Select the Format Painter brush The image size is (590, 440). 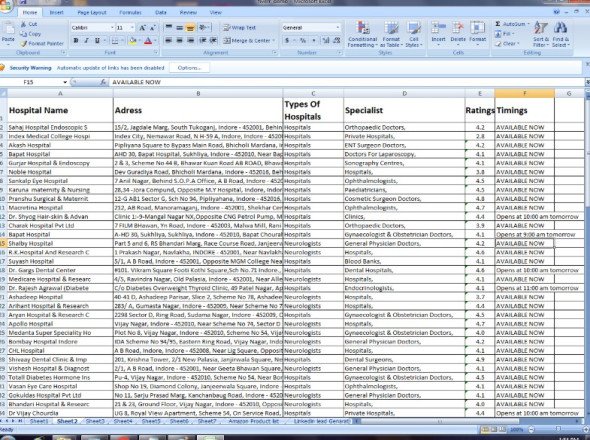click(24, 44)
